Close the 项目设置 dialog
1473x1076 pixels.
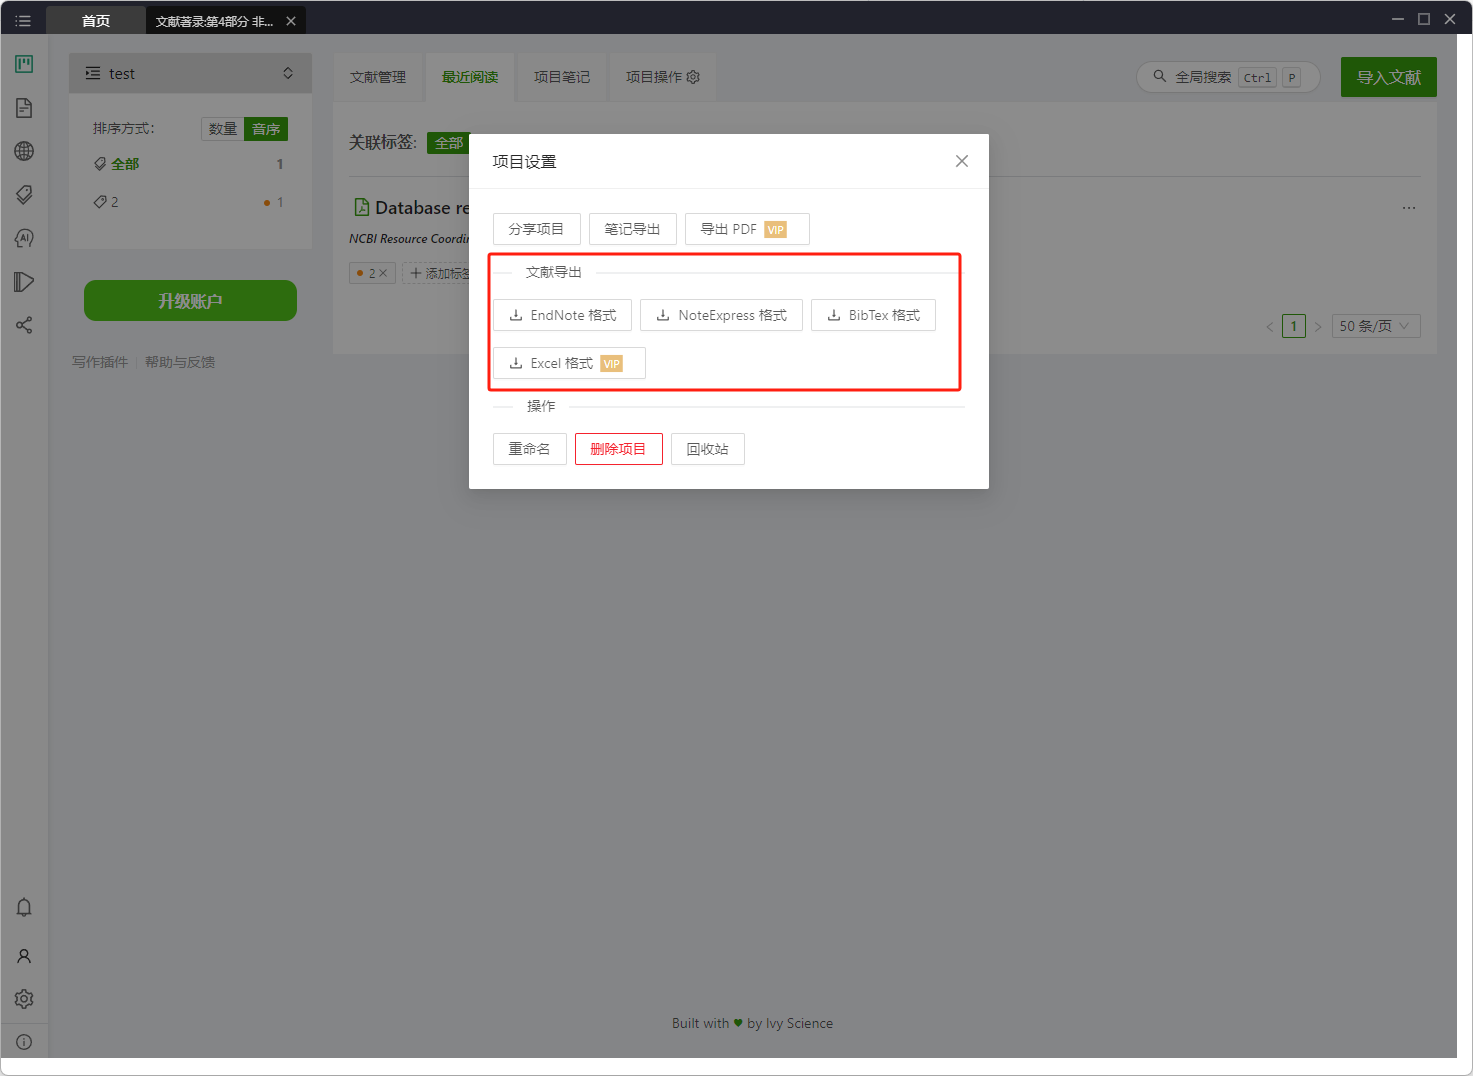tap(962, 161)
